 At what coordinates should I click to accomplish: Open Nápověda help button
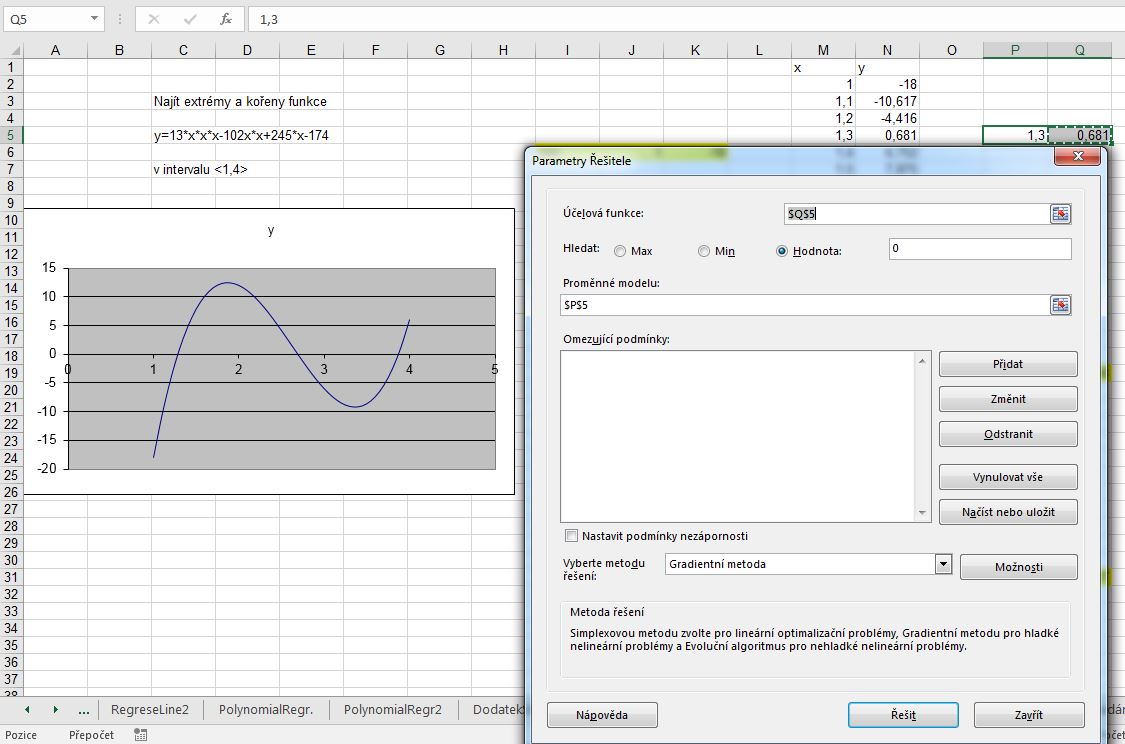point(602,715)
